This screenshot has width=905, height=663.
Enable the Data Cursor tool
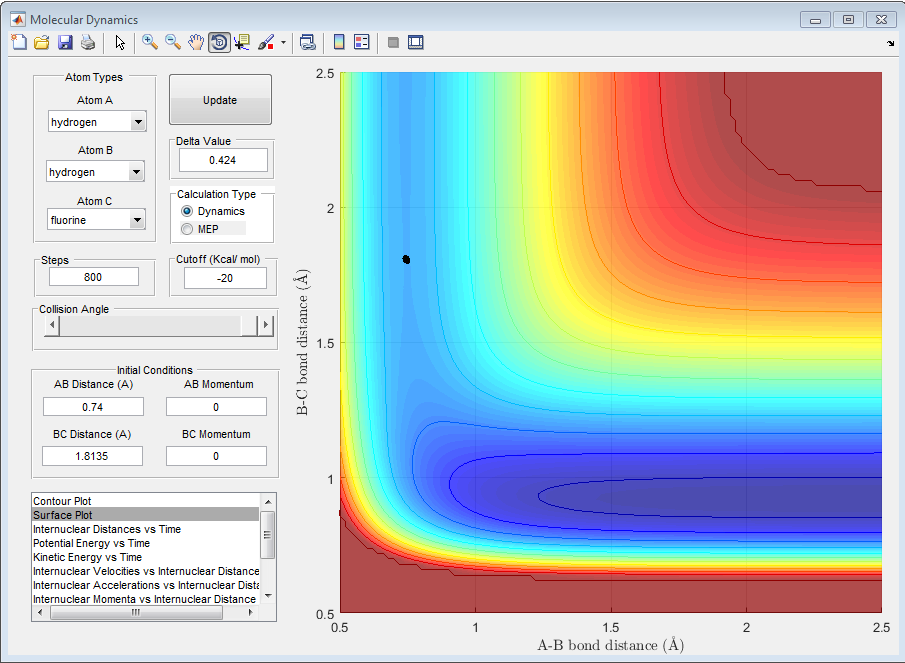tap(243, 42)
